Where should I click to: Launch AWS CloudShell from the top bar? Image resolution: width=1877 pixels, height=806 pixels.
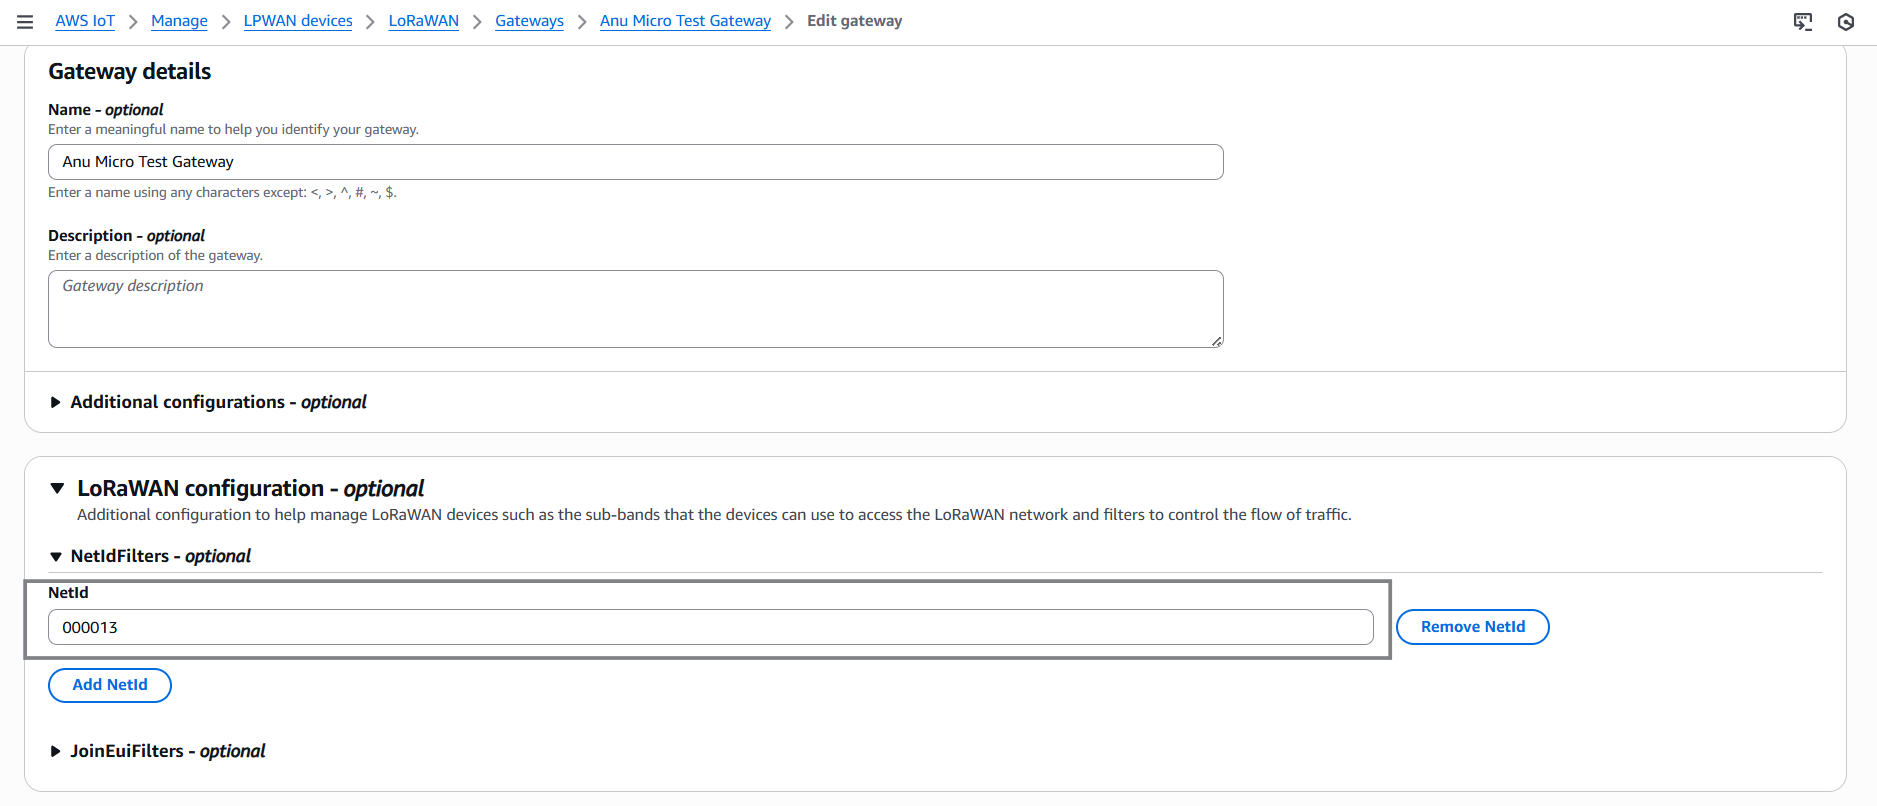coord(1803,21)
